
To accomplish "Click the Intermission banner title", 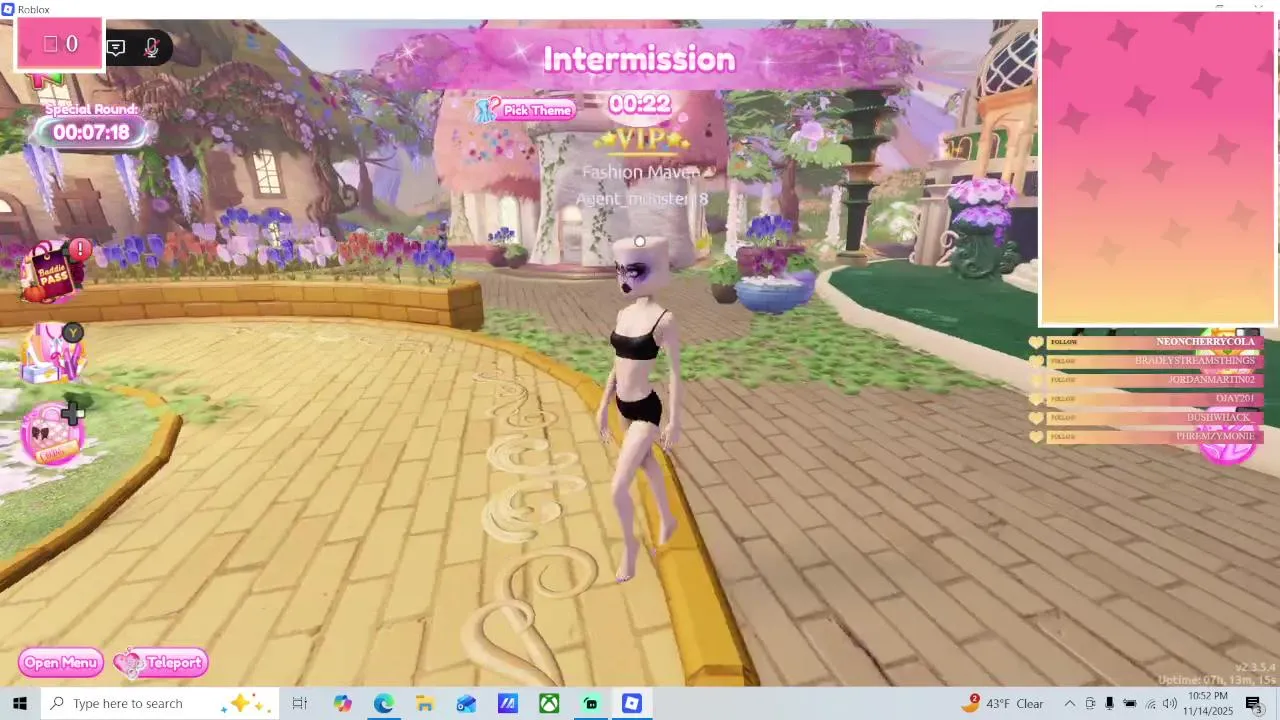I will coord(639,60).
